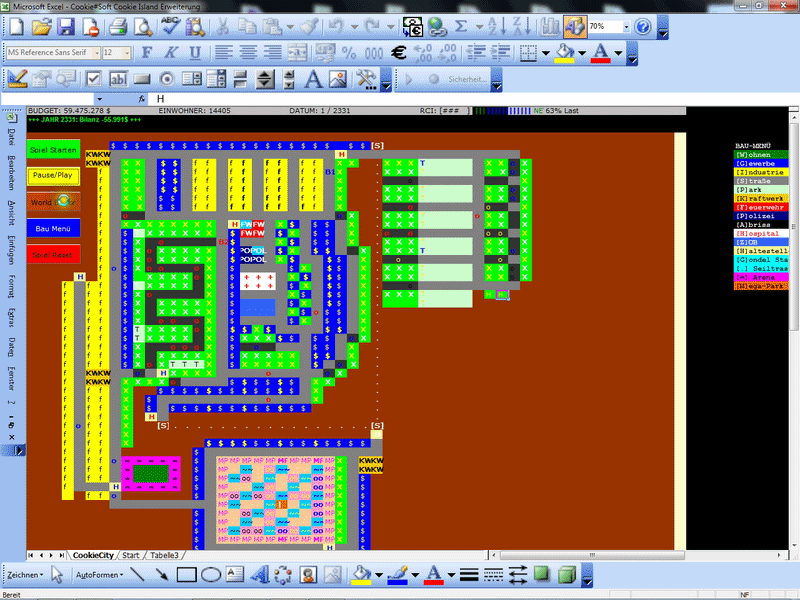Open the Zeichnen drawing menu

(24, 575)
